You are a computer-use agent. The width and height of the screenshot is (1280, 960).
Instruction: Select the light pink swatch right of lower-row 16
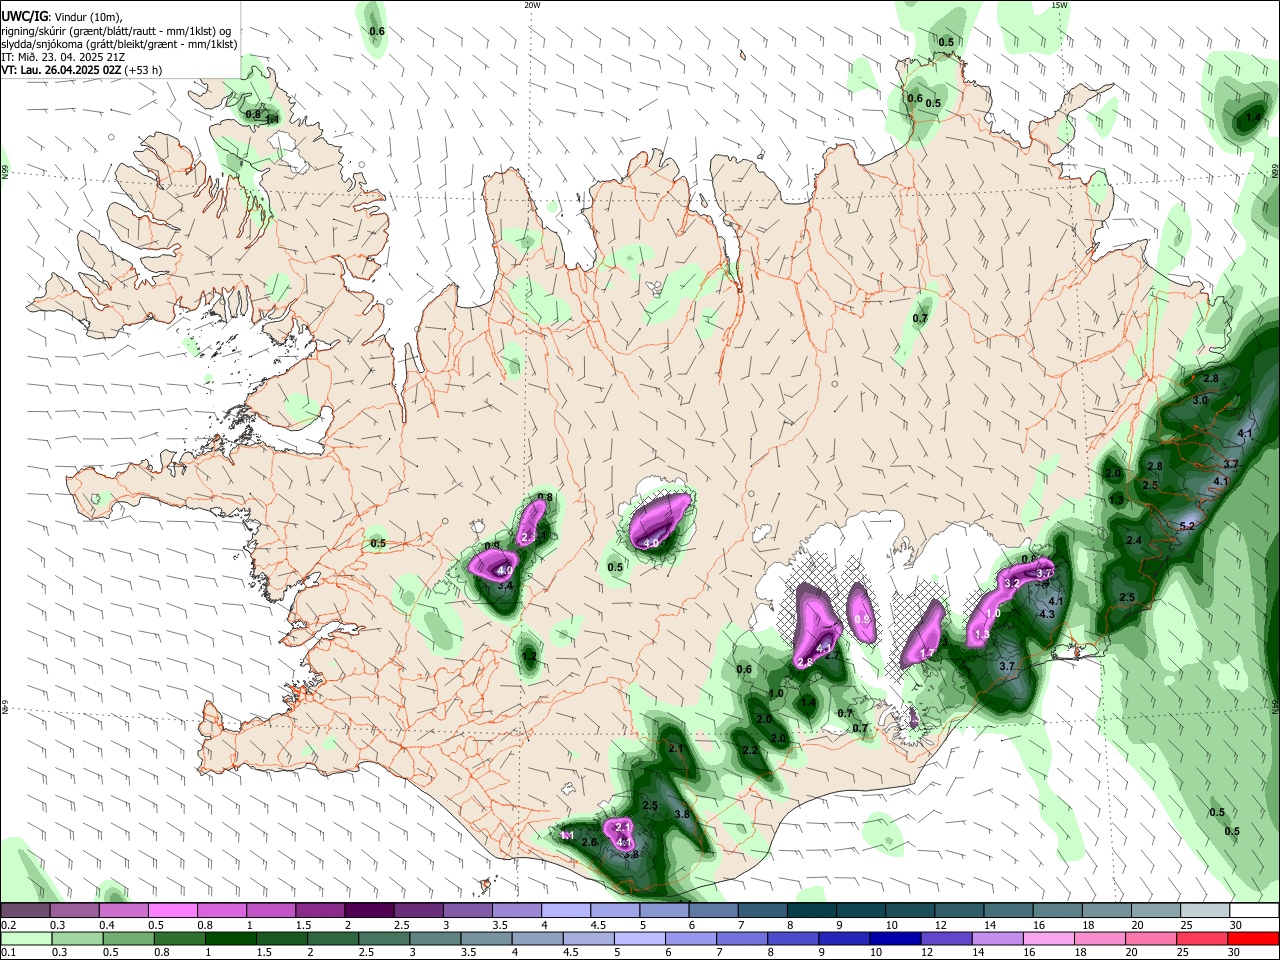click(x=1048, y=939)
